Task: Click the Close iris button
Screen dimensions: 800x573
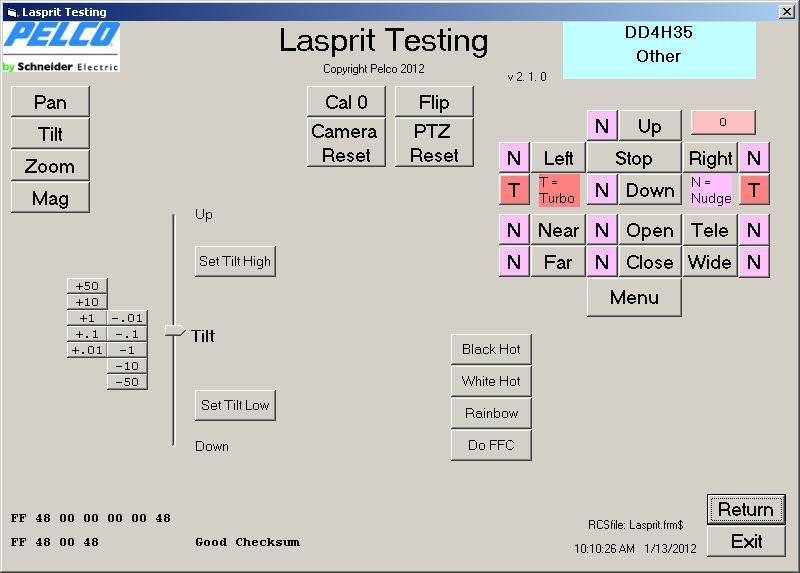Action: 649,262
